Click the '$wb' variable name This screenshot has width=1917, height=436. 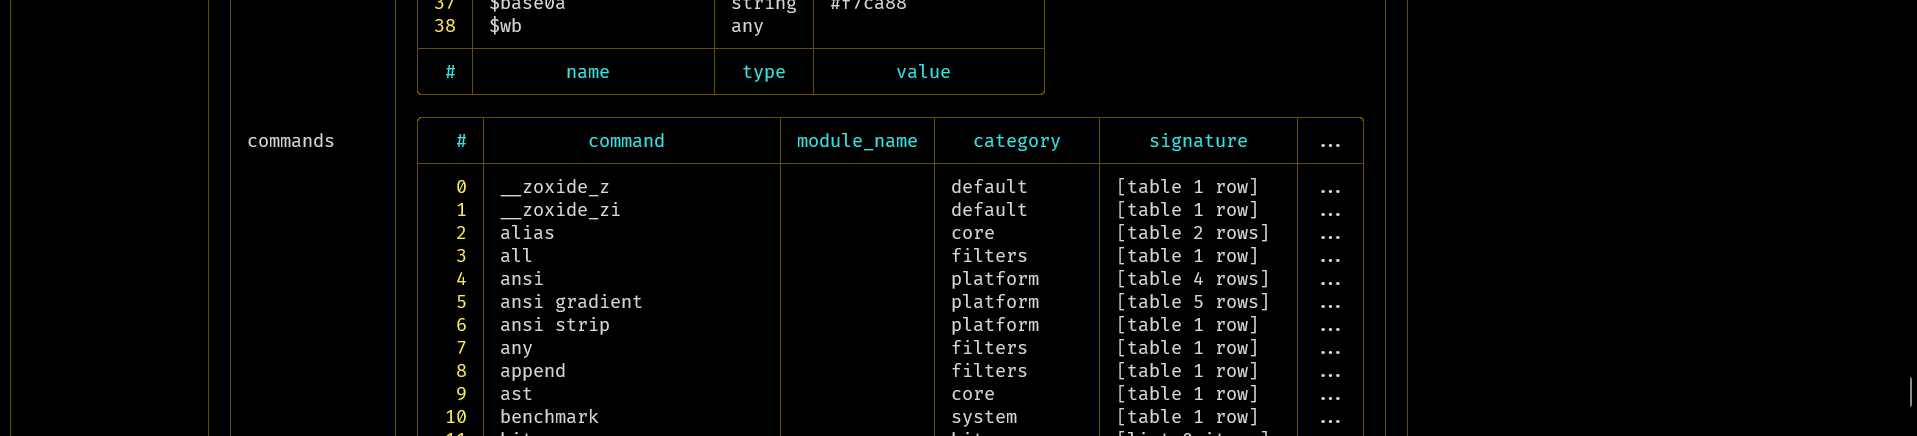click(505, 26)
